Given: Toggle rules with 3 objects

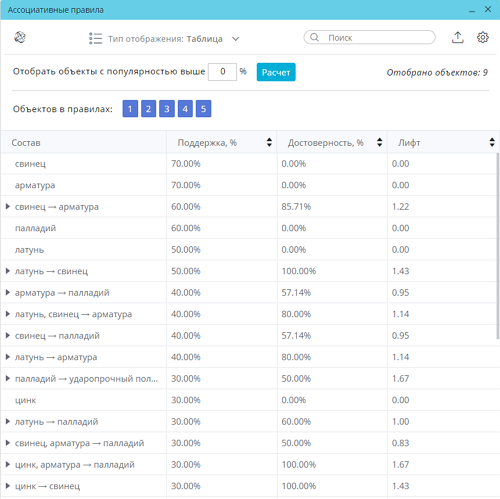Looking at the screenshot, I should click(x=167, y=109).
